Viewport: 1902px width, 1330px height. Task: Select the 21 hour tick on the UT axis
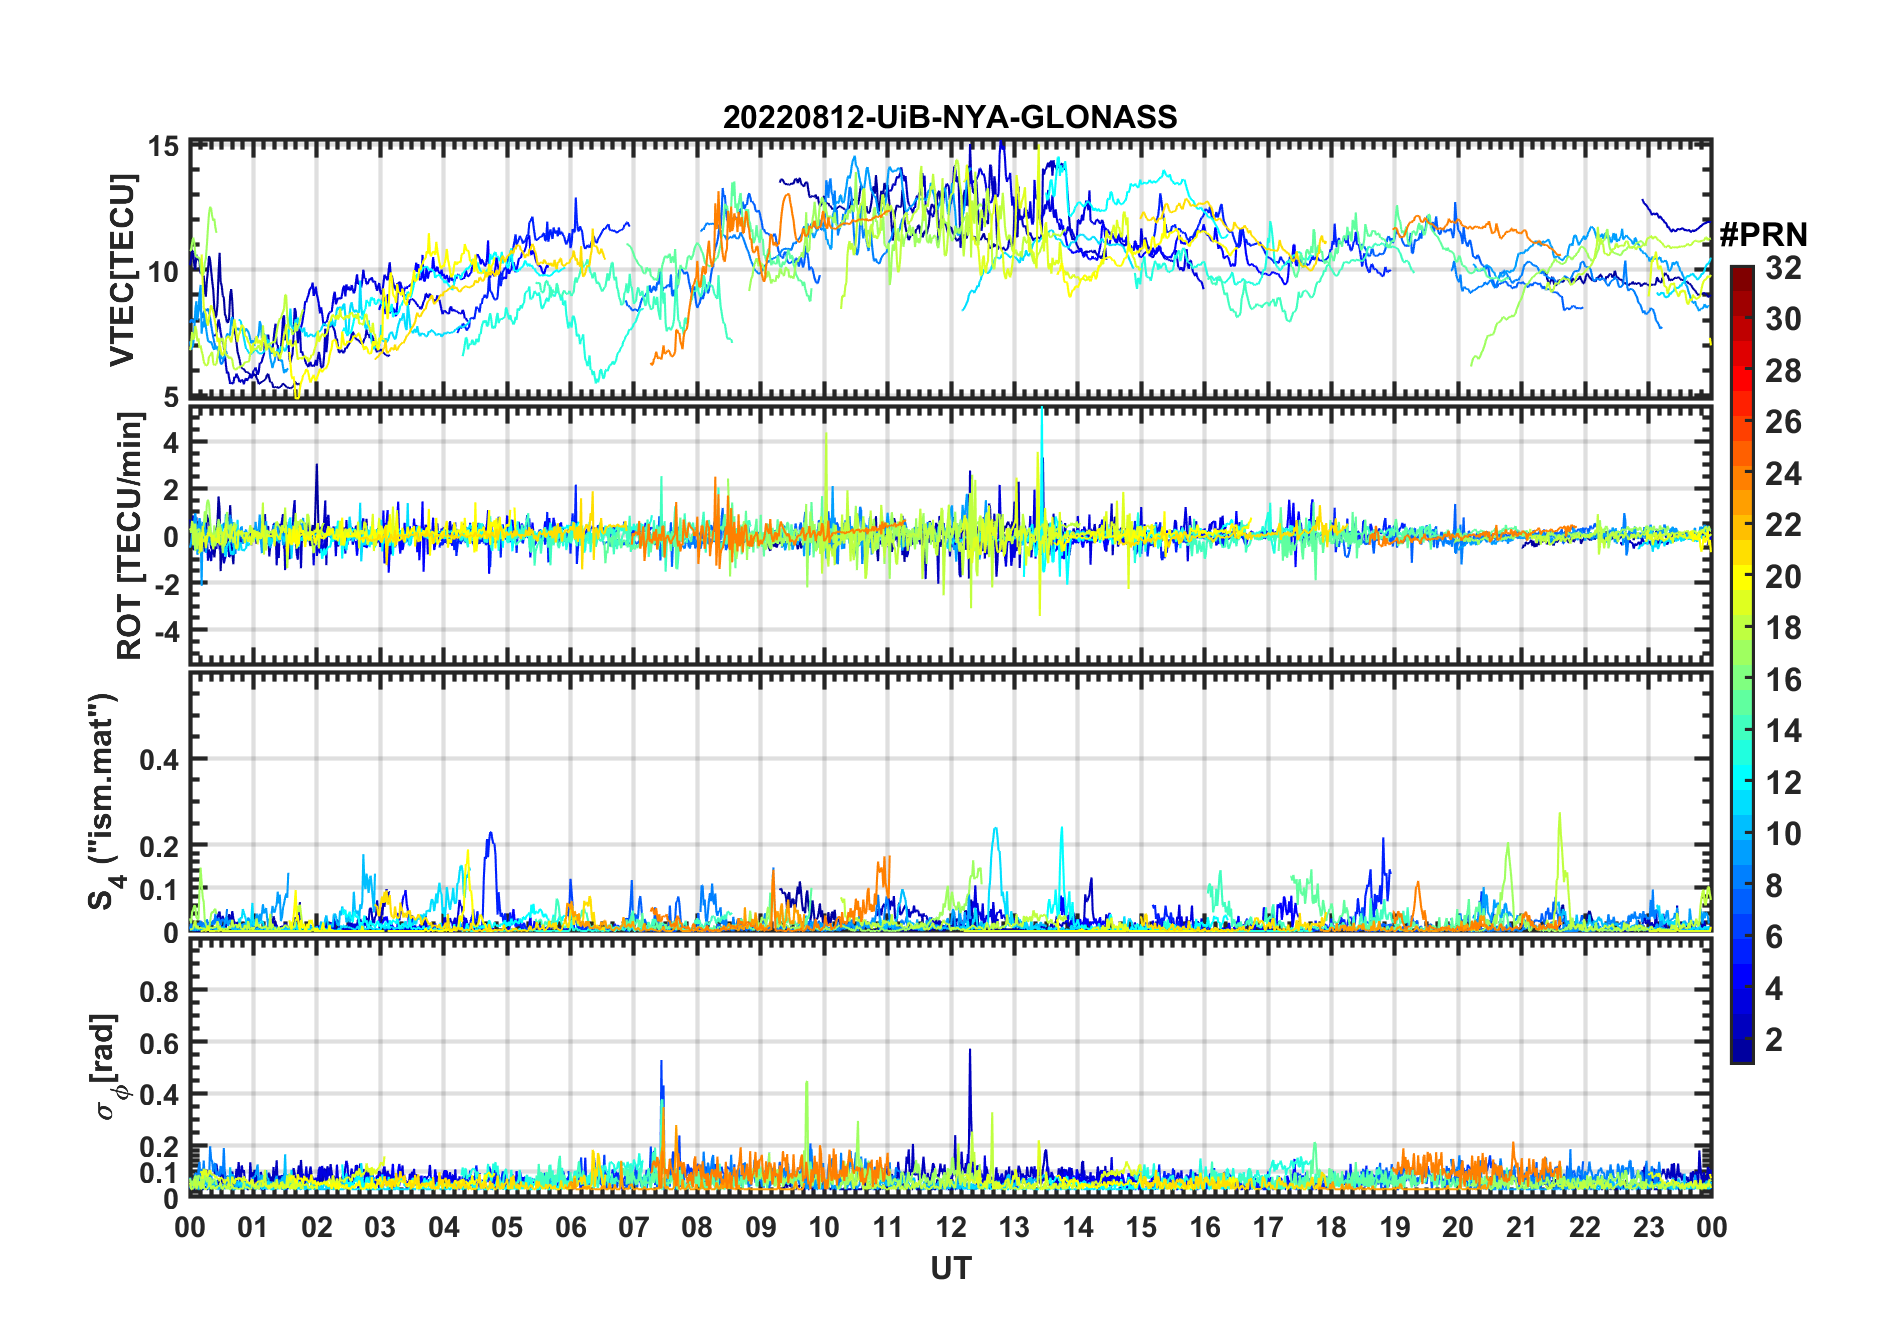click(x=1522, y=1227)
